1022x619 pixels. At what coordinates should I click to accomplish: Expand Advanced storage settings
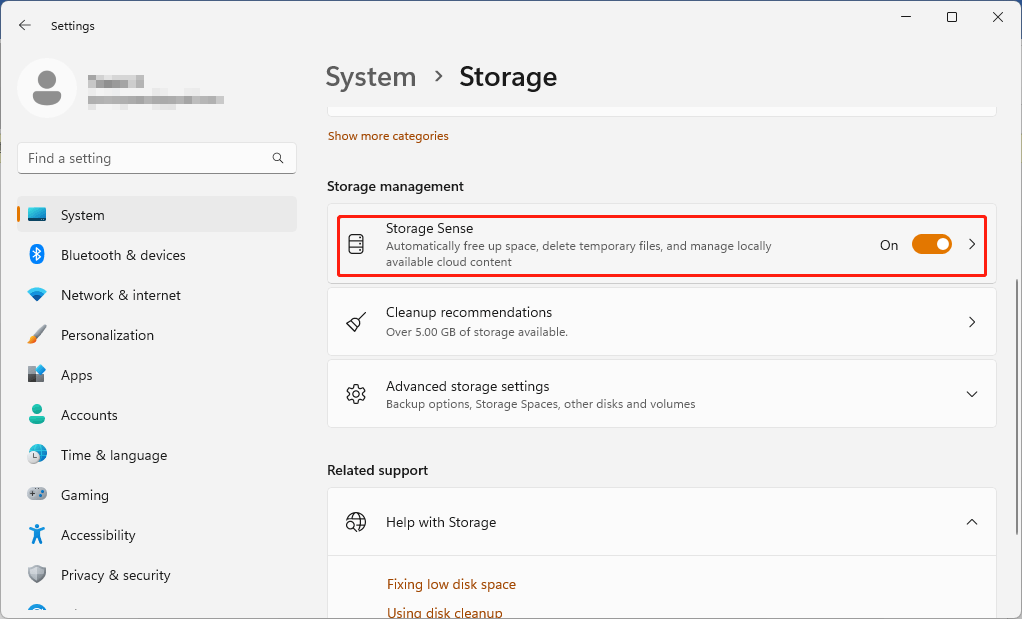pos(971,393)
